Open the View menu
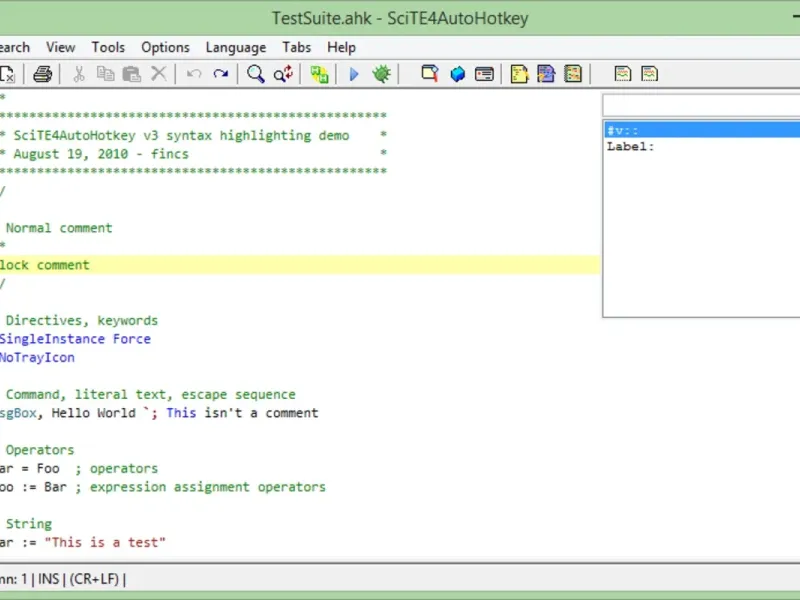The image size is (800, 600). point(61,47)
